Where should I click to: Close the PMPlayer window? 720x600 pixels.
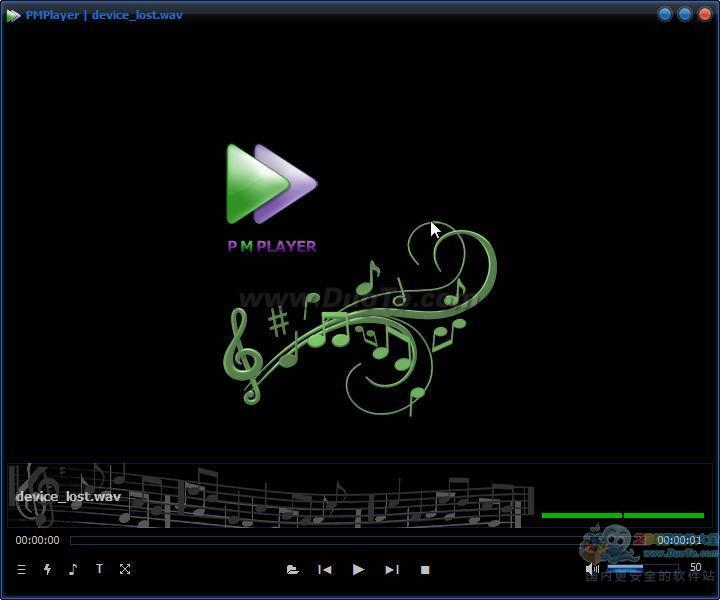click(x=704, y=14)
